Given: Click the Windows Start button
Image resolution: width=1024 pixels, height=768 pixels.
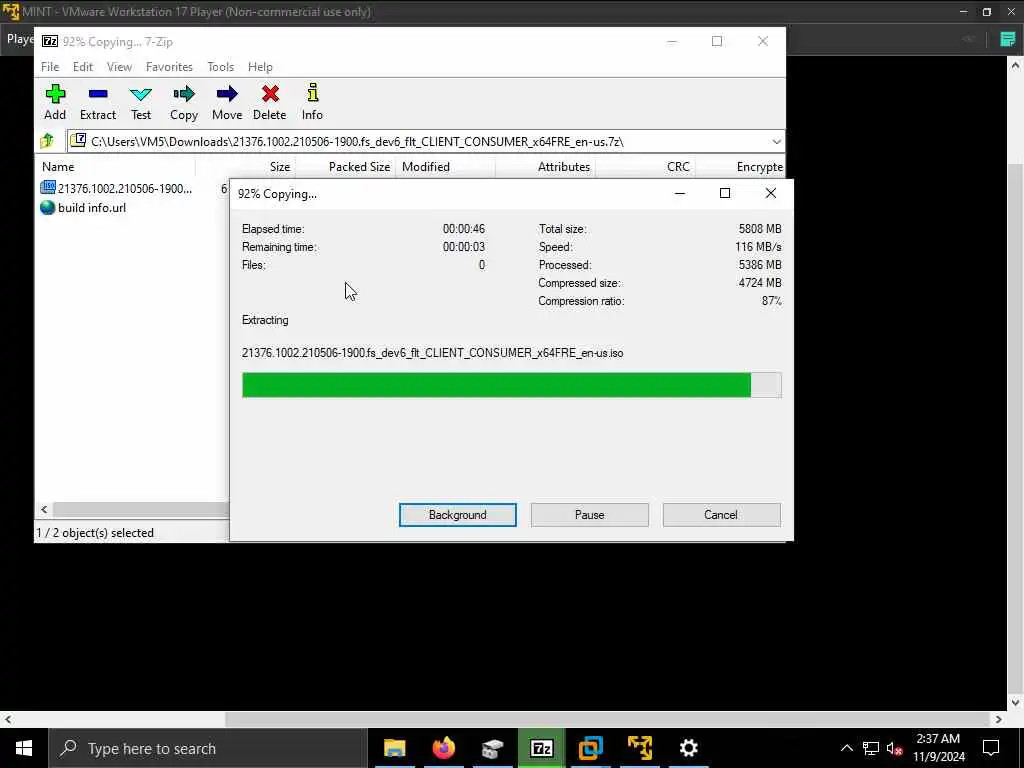Looking at the screenshot, I should (x=24, y=748).
